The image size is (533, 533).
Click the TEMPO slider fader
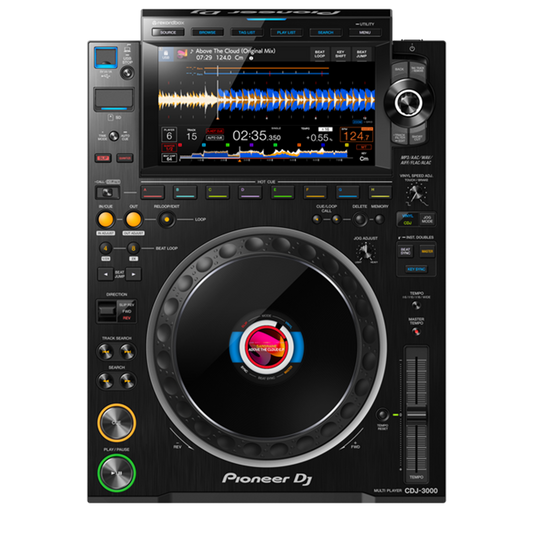(x=416, y=414)
